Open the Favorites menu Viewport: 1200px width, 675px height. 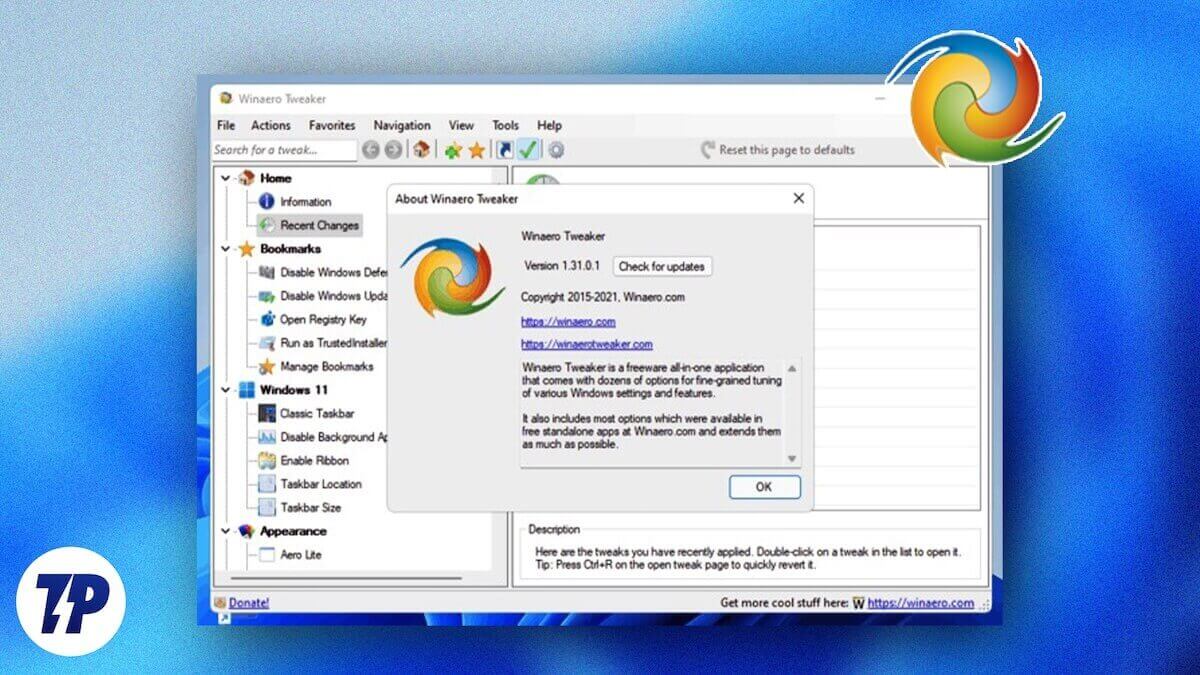click(332, 125)
